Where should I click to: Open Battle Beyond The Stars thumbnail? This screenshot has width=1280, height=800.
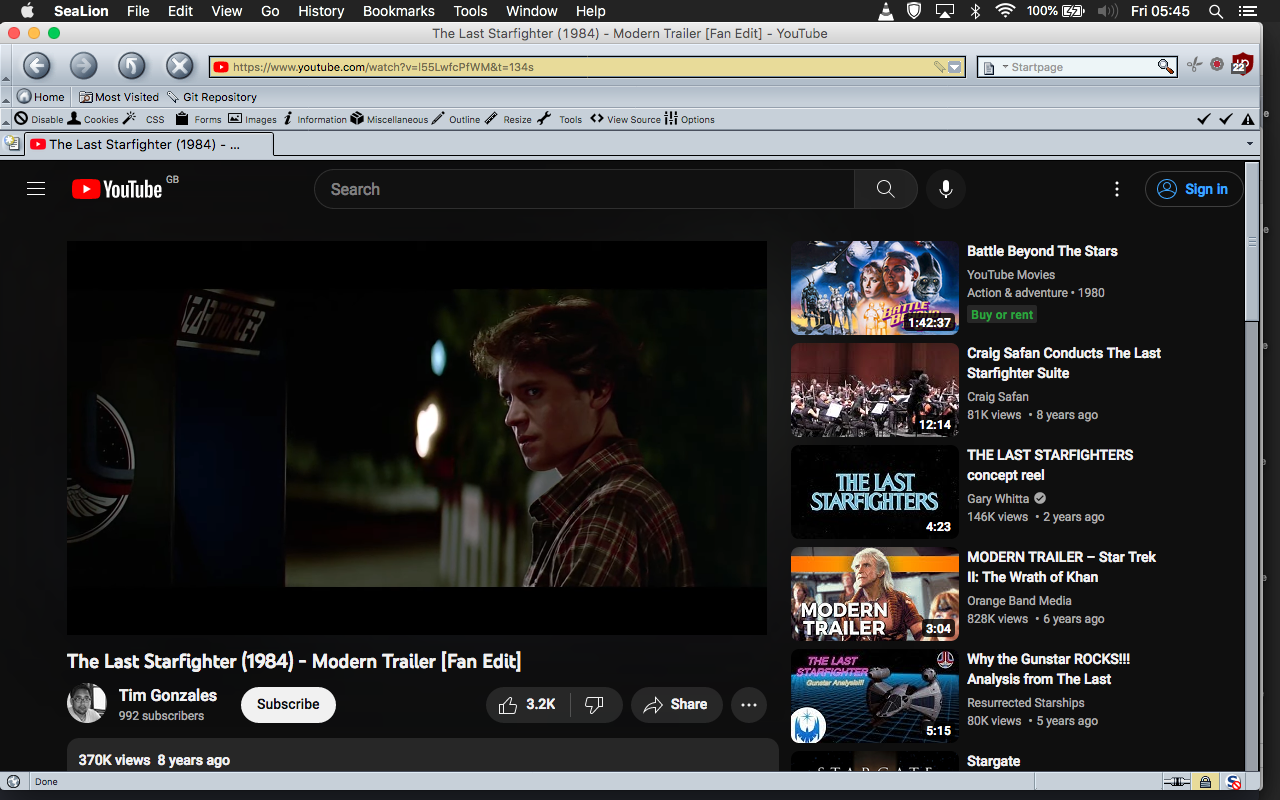coord(875,288)
